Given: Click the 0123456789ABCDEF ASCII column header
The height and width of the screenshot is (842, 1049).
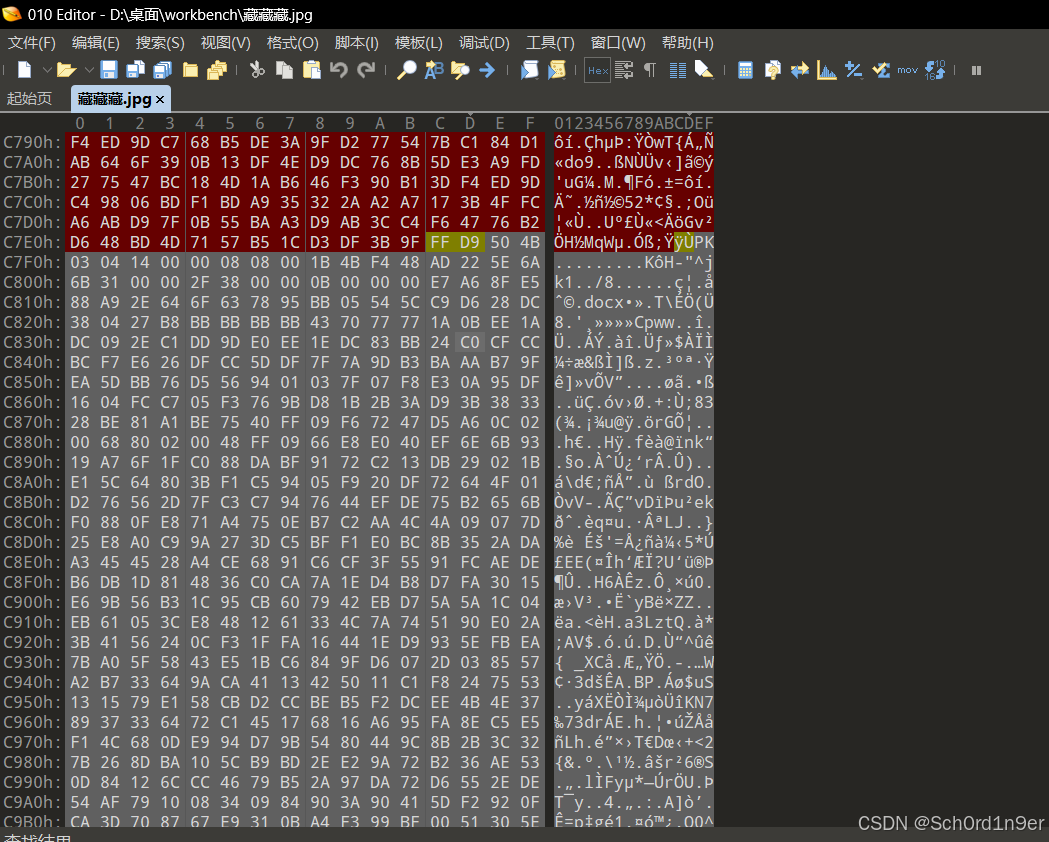Looking at the screenshot, I should click(x=634, y=123).
